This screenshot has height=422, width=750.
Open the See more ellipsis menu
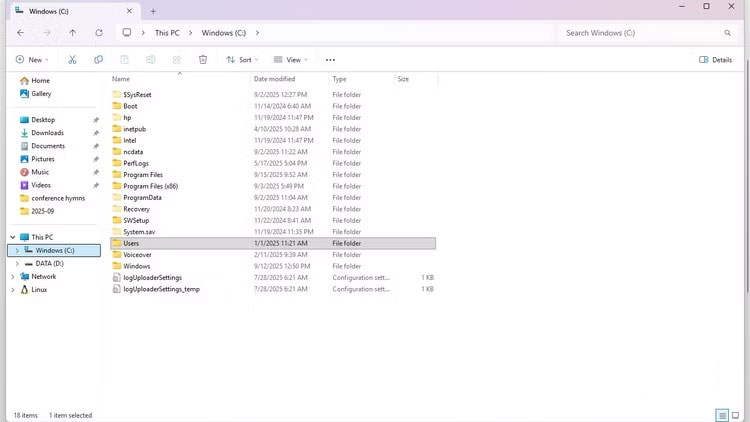pos(330,60)
